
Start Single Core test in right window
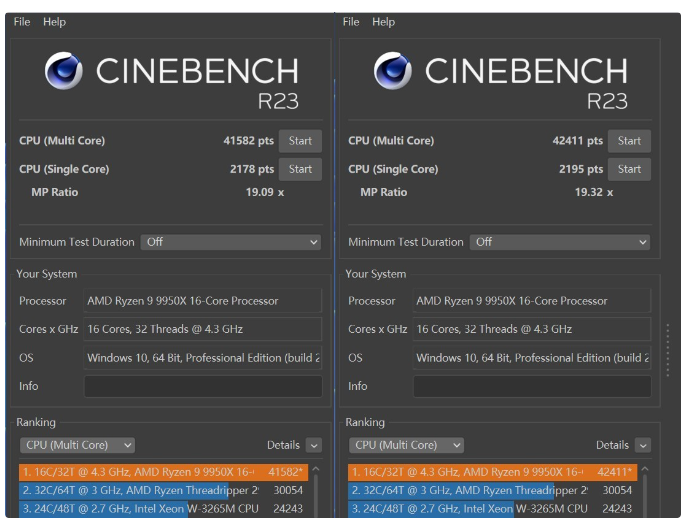pos(629,169)
